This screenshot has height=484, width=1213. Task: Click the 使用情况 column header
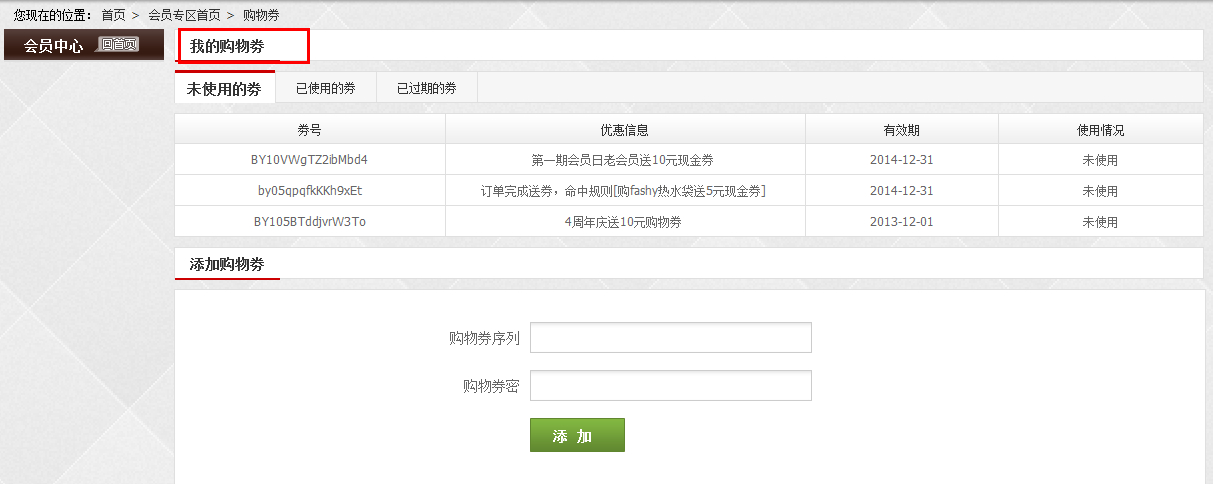(1100, 130)
